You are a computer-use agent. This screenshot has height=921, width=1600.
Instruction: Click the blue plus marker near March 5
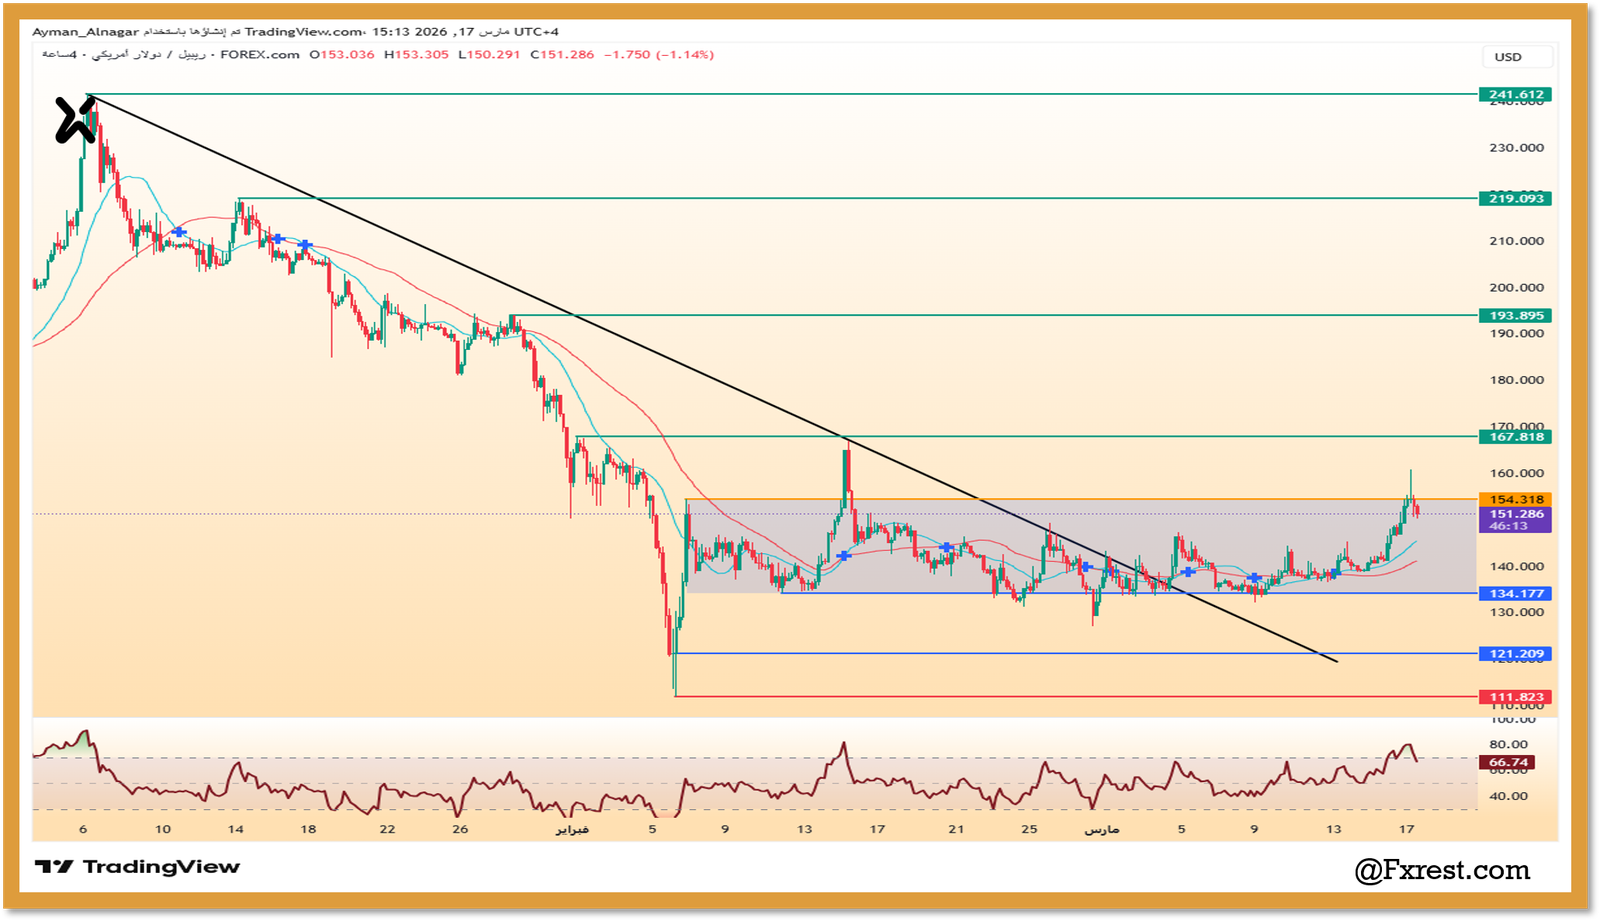click(1188, 572)
